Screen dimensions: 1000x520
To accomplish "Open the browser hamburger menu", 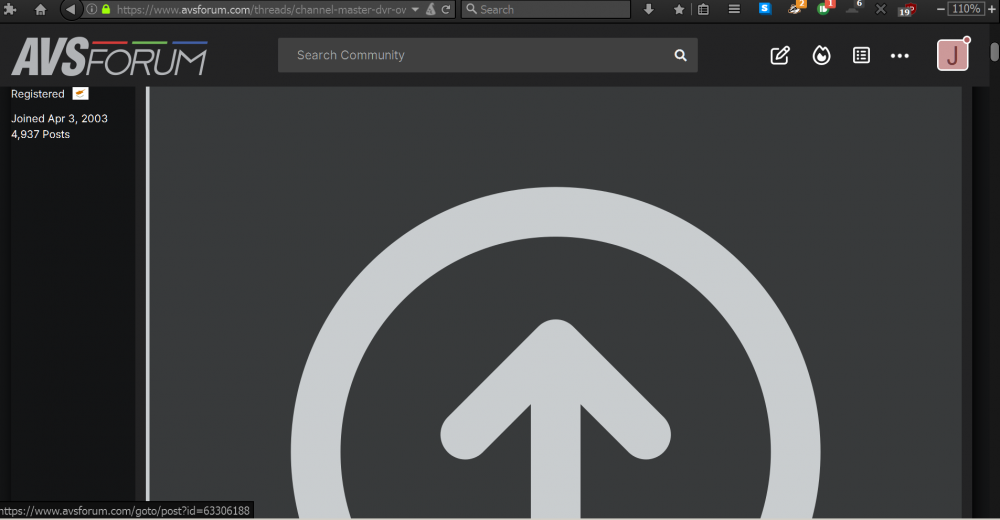I will tap(734, 9).
